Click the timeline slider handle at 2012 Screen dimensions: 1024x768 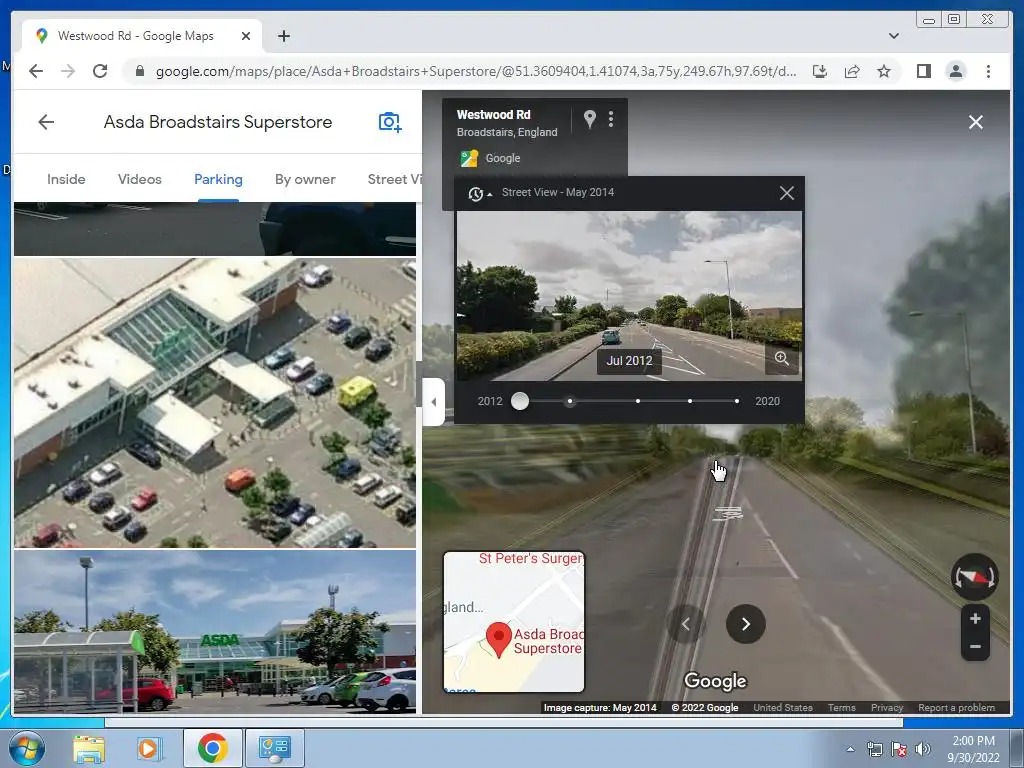(x=520, y=401)
